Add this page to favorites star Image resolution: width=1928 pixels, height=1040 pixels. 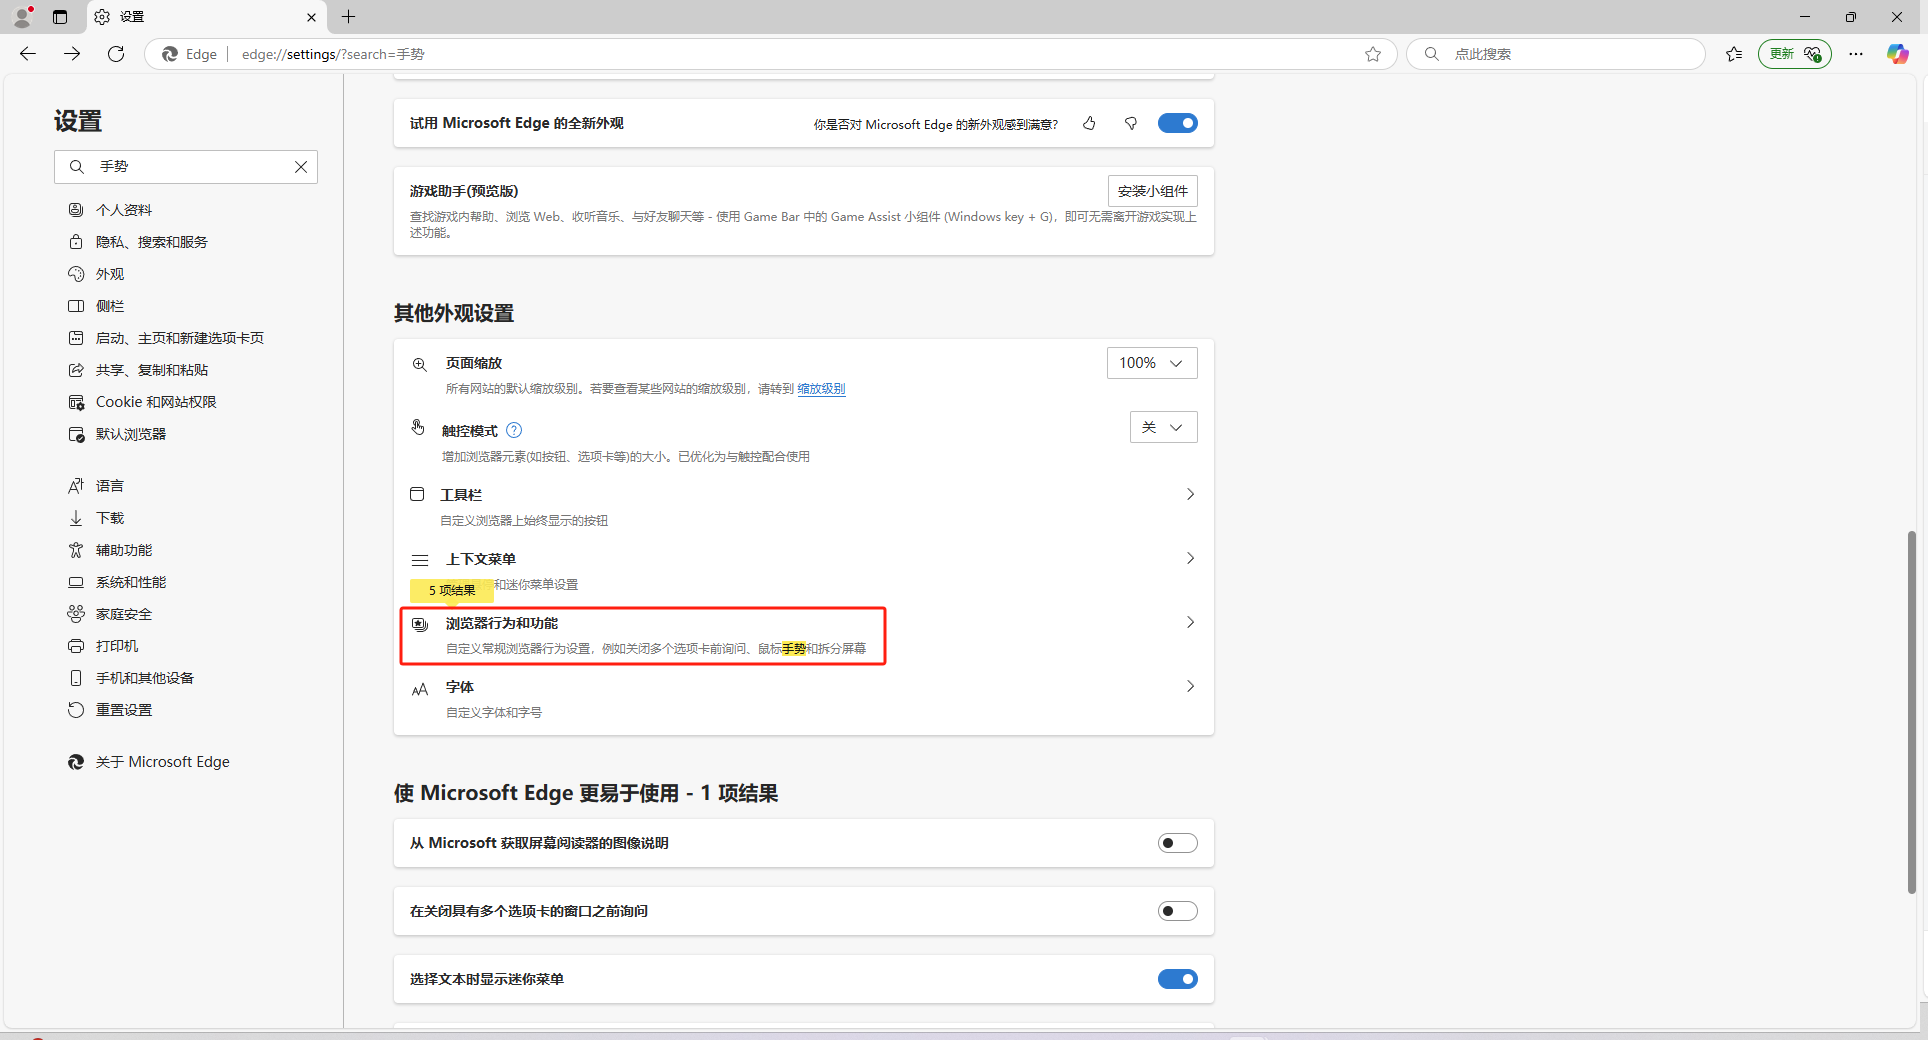pos(1373,54)
